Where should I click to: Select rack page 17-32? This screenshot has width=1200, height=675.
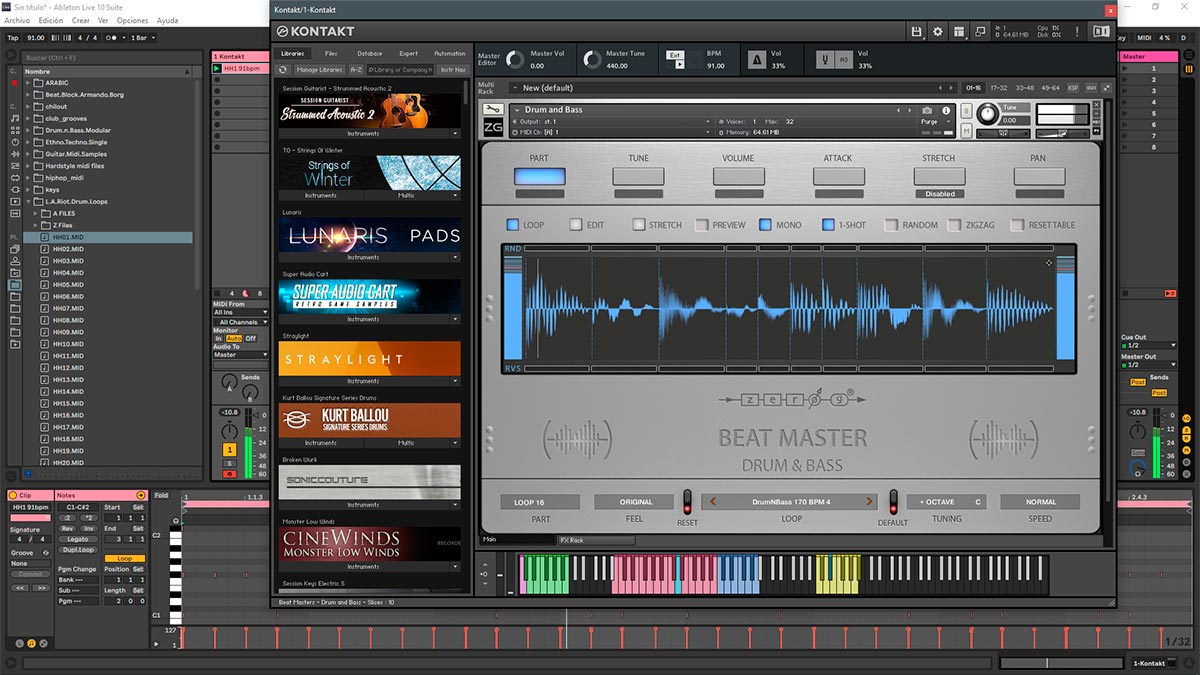[x=998, y=88]
